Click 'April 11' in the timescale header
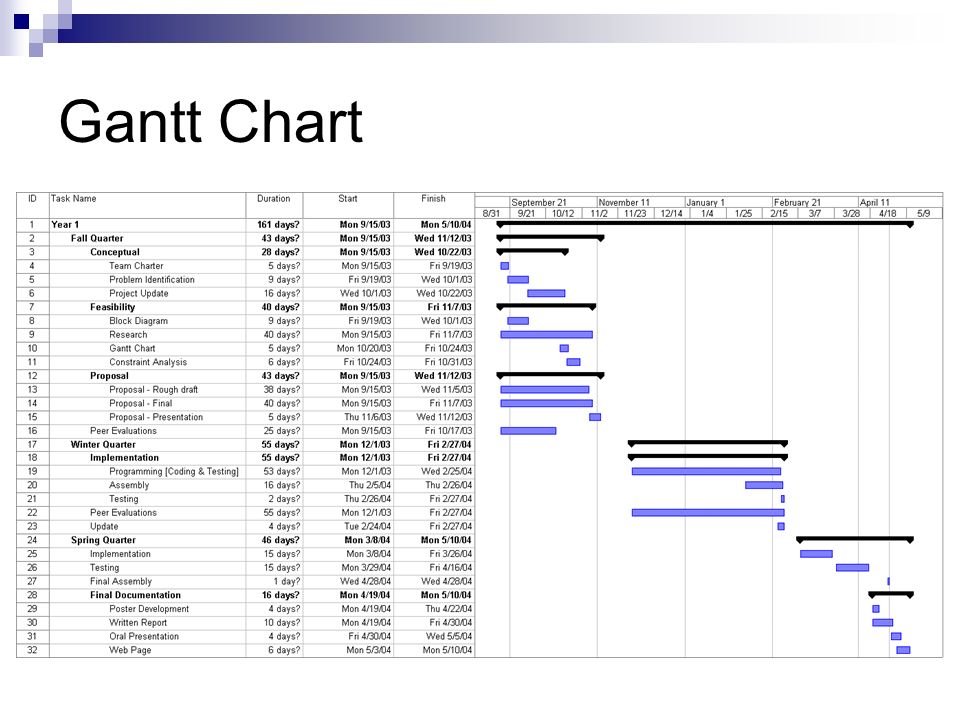 tap(874, 202)
